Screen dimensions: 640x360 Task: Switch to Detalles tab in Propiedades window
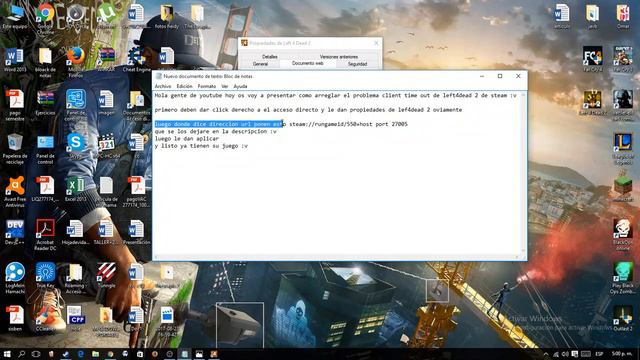269,57
